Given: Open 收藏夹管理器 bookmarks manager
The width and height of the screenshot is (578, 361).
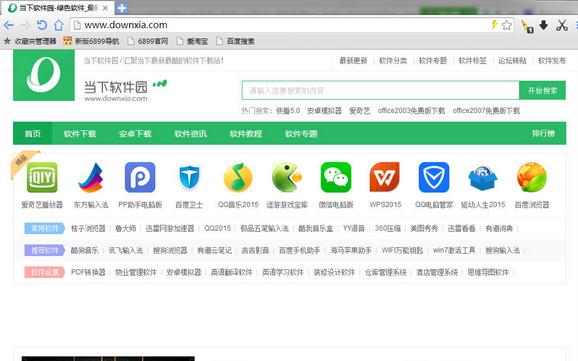Looking at the screenshot, I should pyautogui.click(x=30, y=41).
